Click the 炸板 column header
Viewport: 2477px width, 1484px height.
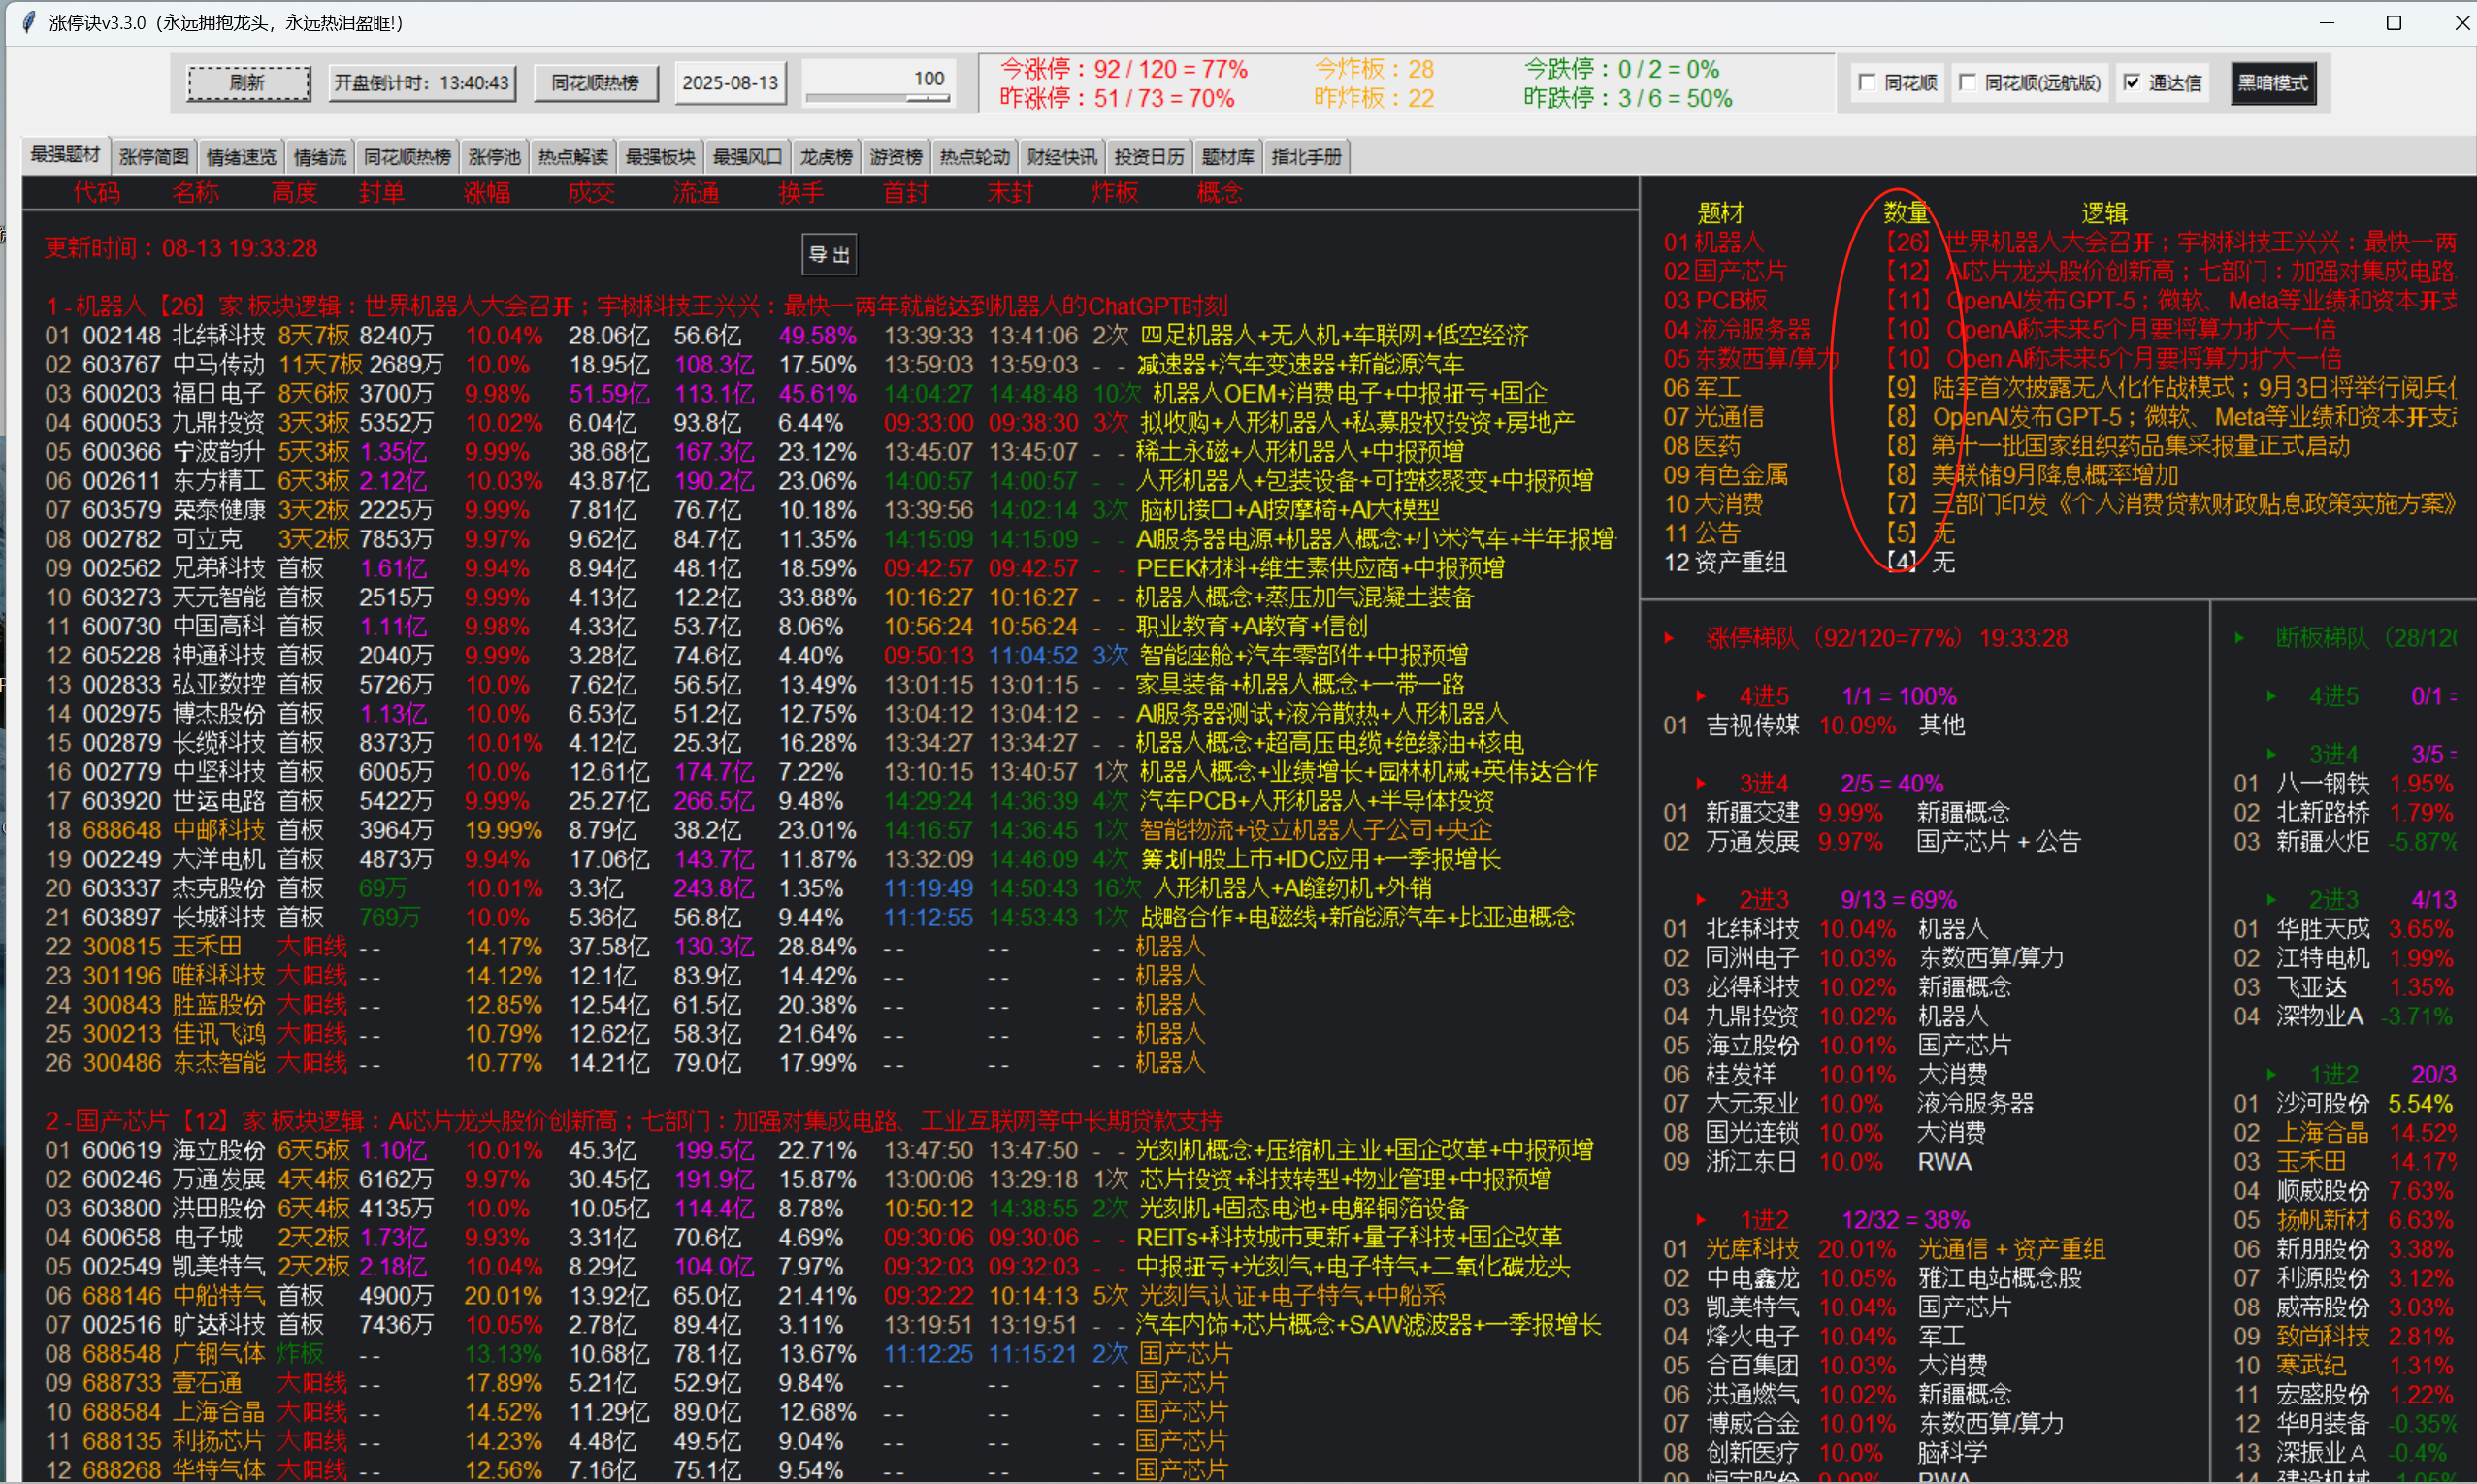[1115, 193]
